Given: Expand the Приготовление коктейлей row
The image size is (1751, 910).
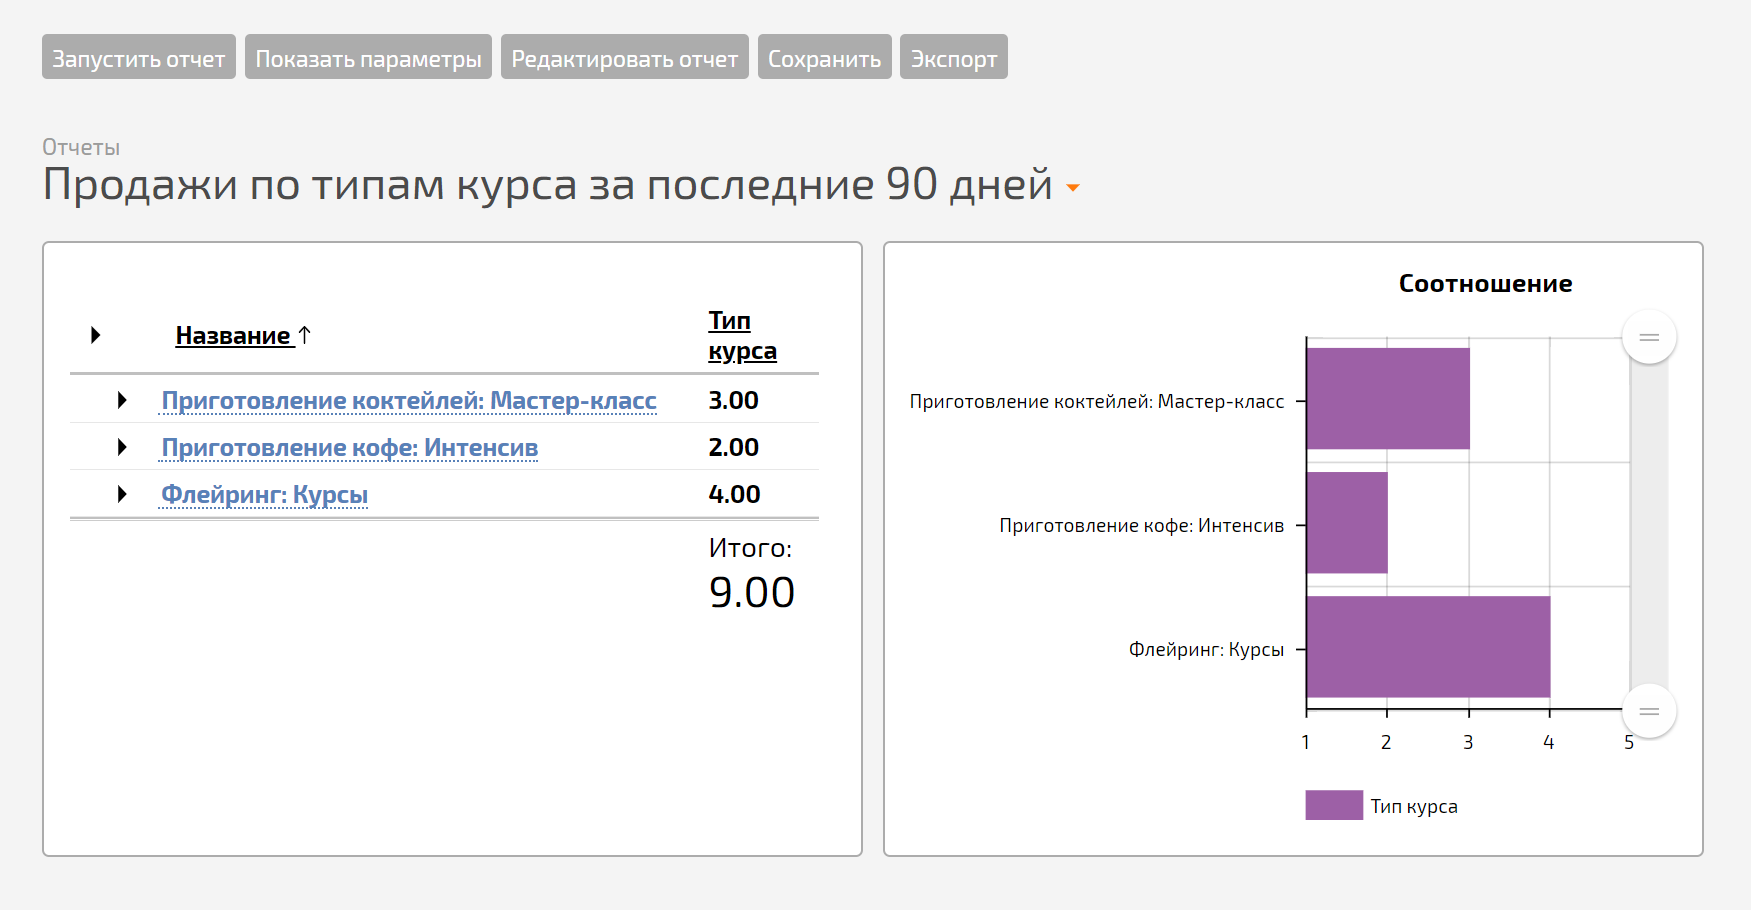Looking at the screenshot, I should (x=122, y=400).
